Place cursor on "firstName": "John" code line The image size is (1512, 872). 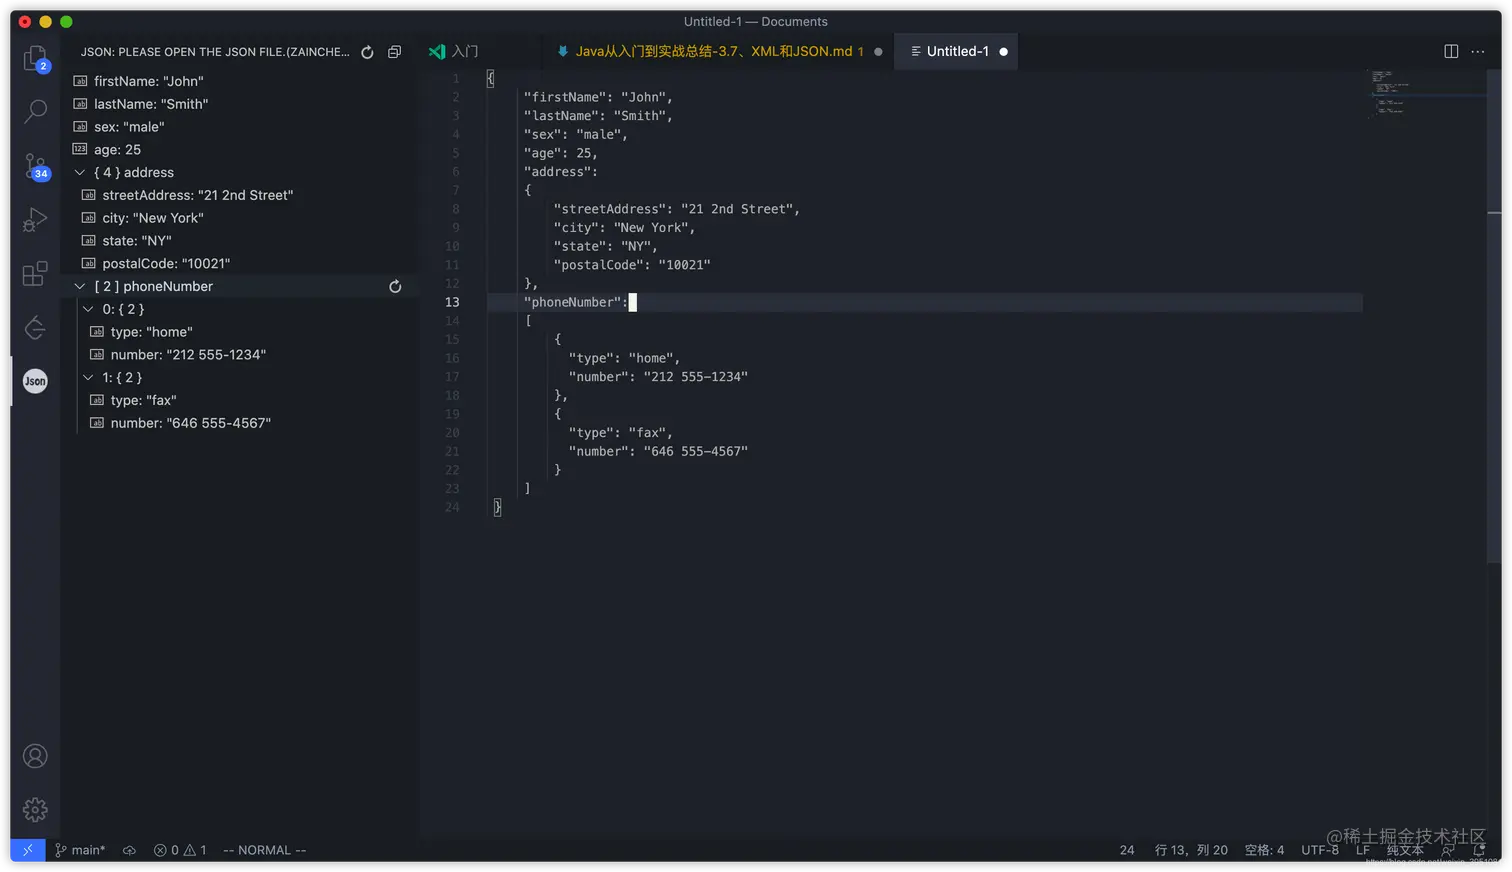pos(598,97)
